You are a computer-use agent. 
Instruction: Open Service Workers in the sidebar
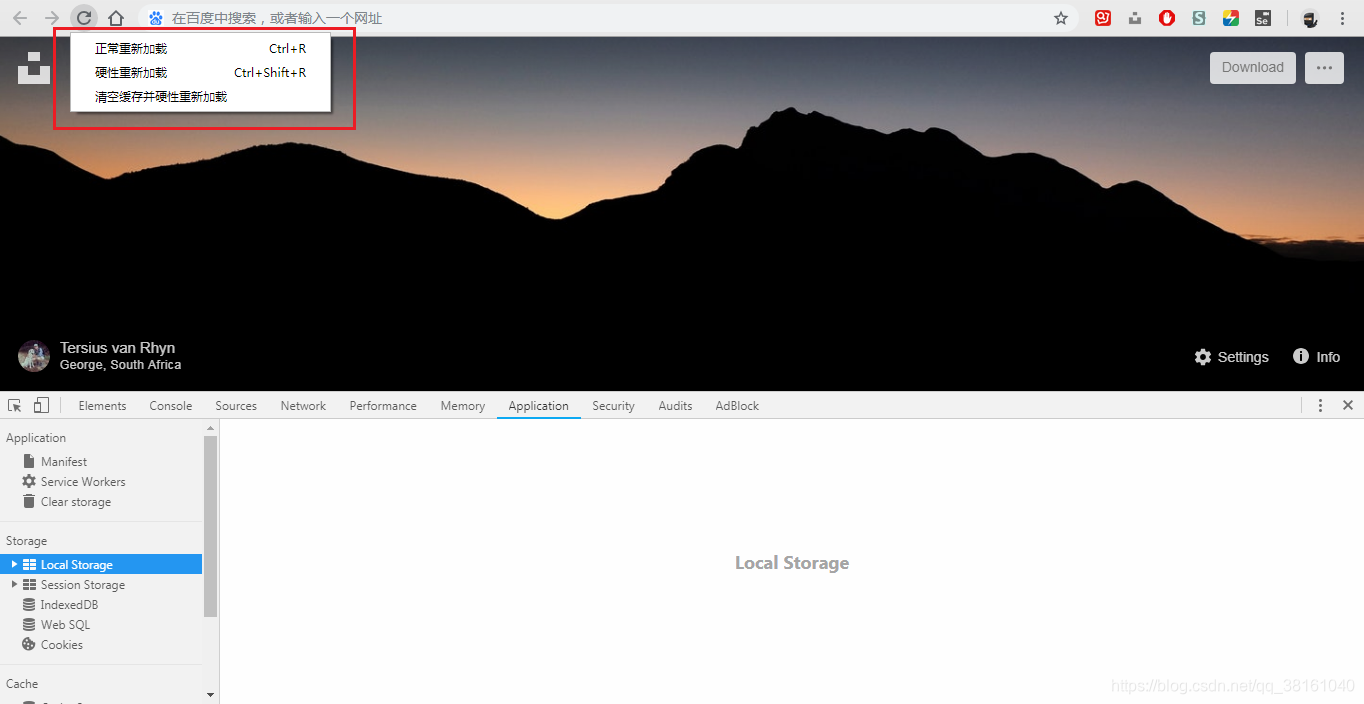[83, 482]
